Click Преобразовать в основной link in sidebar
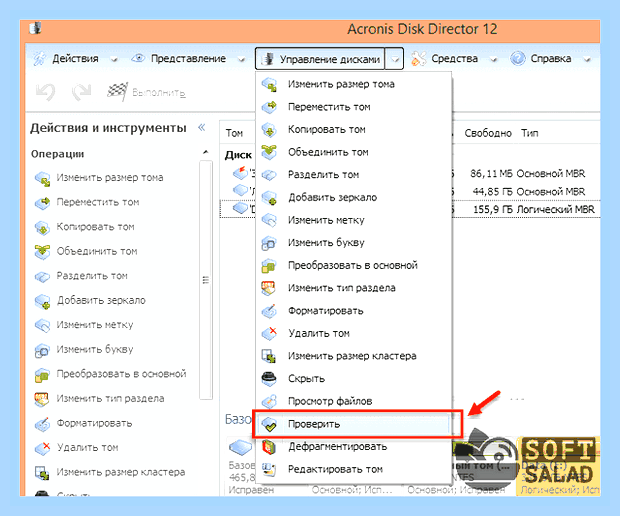Viewport: 620px width, 516px height. tap(121, 374)
